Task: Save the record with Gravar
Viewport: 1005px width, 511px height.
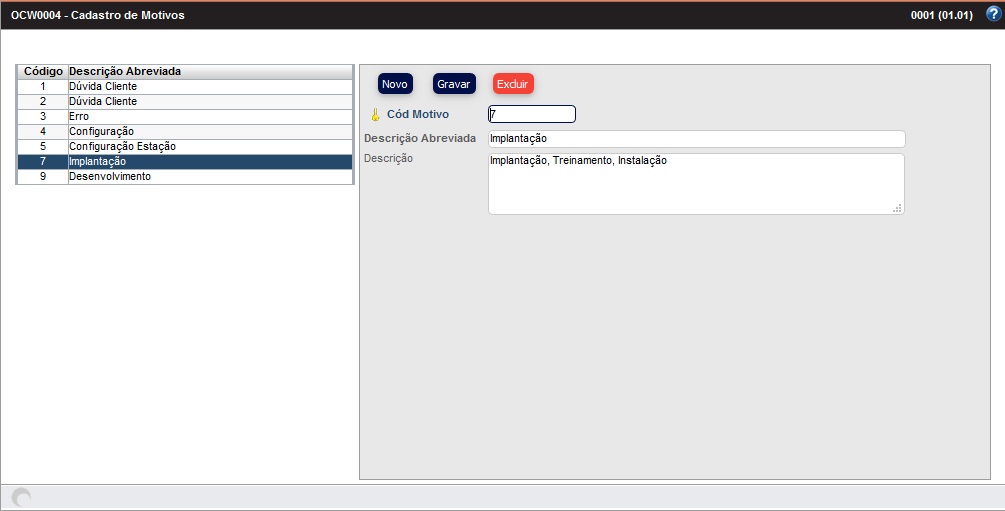Action: tap(453, 84)
